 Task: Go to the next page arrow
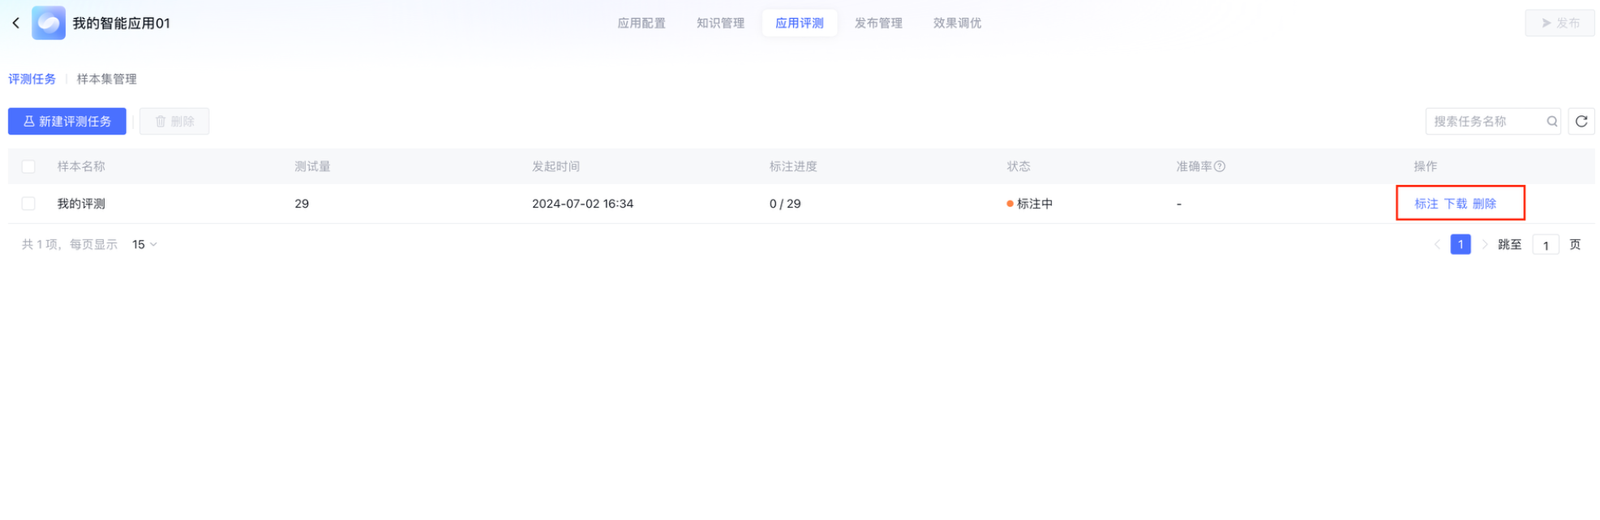pos(1484,245)
